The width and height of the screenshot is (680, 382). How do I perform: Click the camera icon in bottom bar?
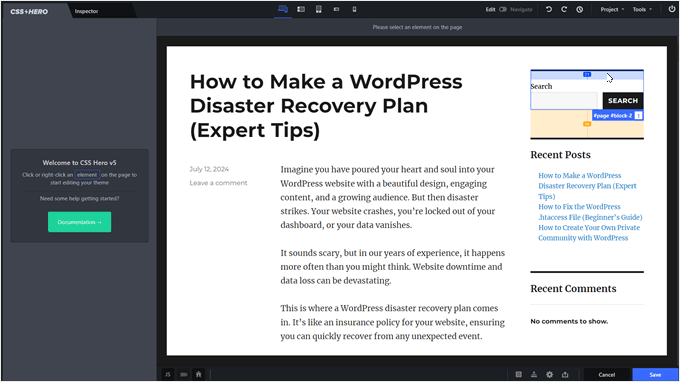pyautogui.click(x=183, y=374)
